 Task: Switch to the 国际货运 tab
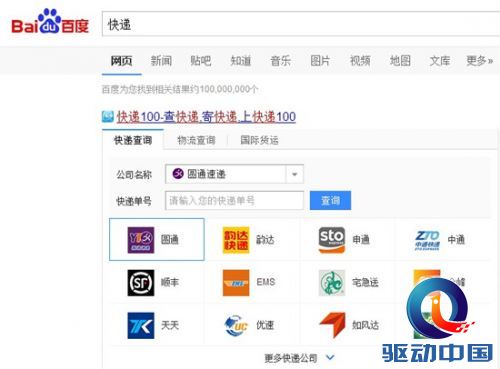click(259, 140)
